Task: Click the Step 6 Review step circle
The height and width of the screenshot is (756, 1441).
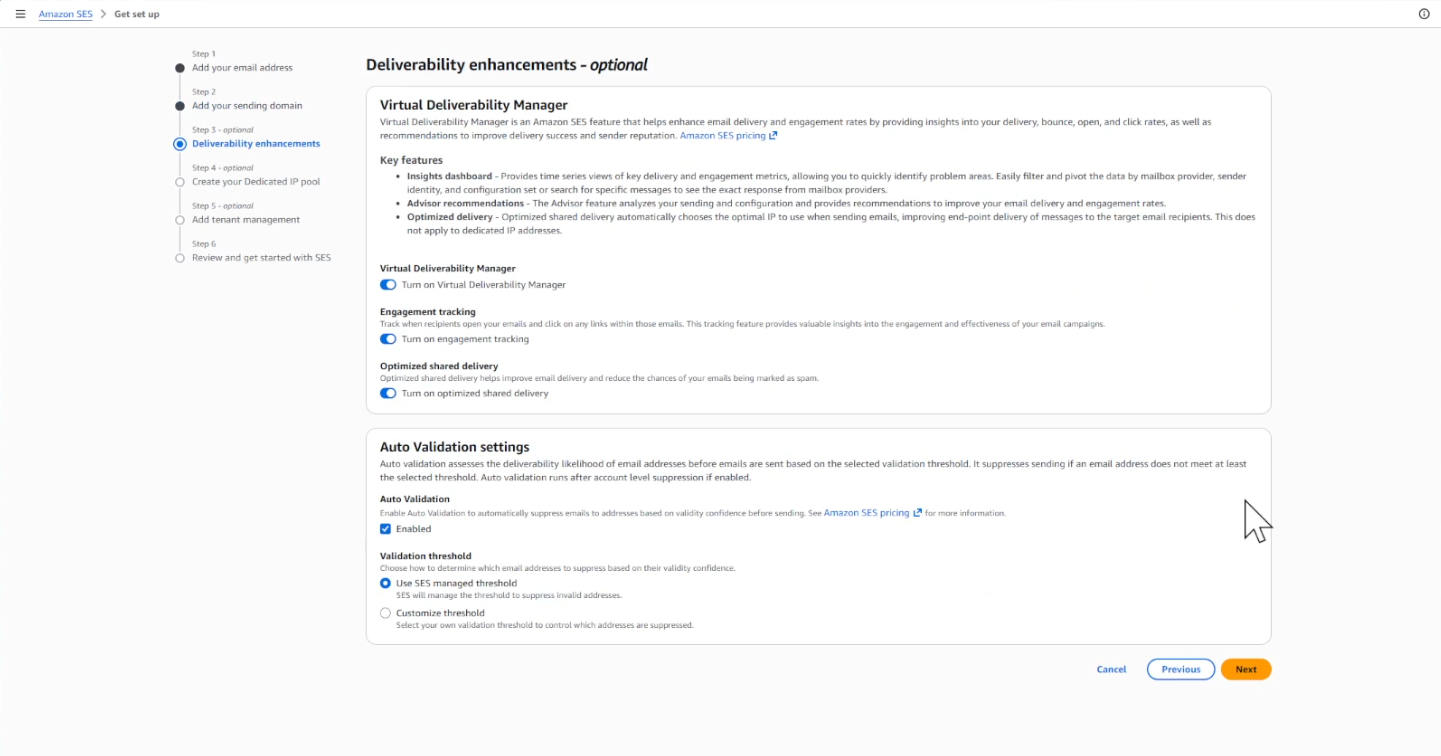Action: [x=180, y=258]
